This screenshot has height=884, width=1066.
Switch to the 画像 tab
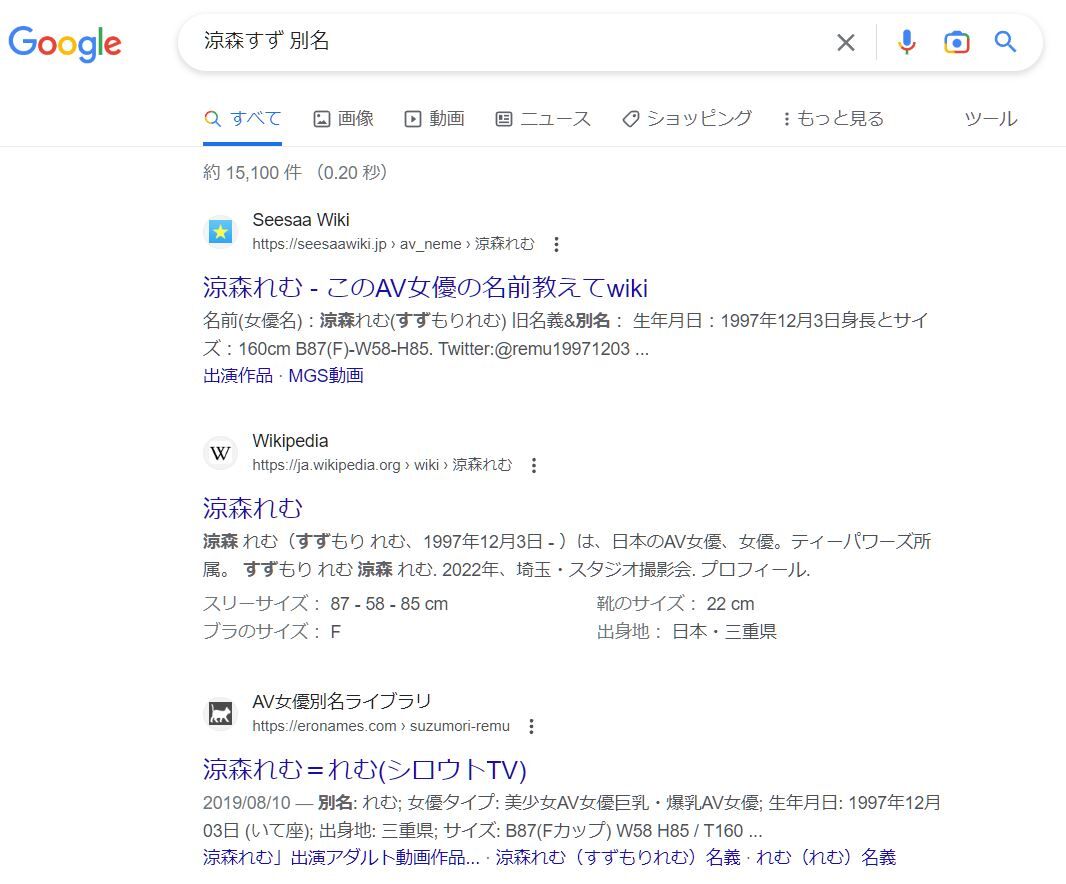click(x=343, y=119)
